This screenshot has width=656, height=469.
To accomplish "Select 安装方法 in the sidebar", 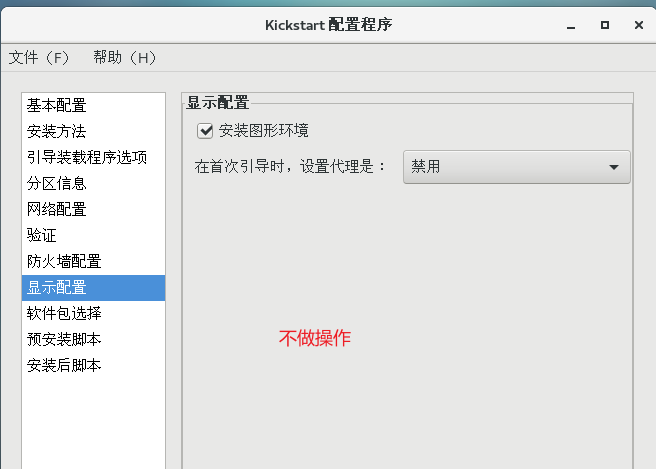I will (93, 131).
